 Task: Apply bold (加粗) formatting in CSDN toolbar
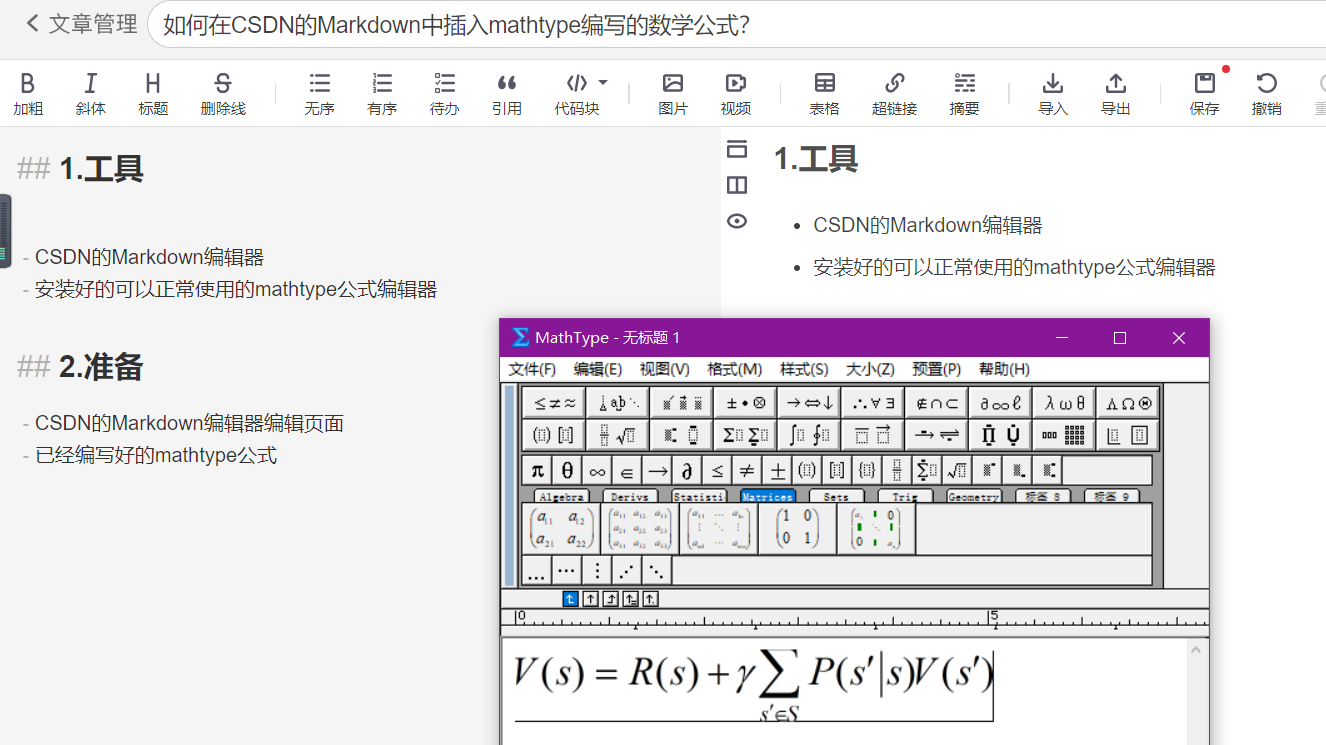(x=28, y=95)
